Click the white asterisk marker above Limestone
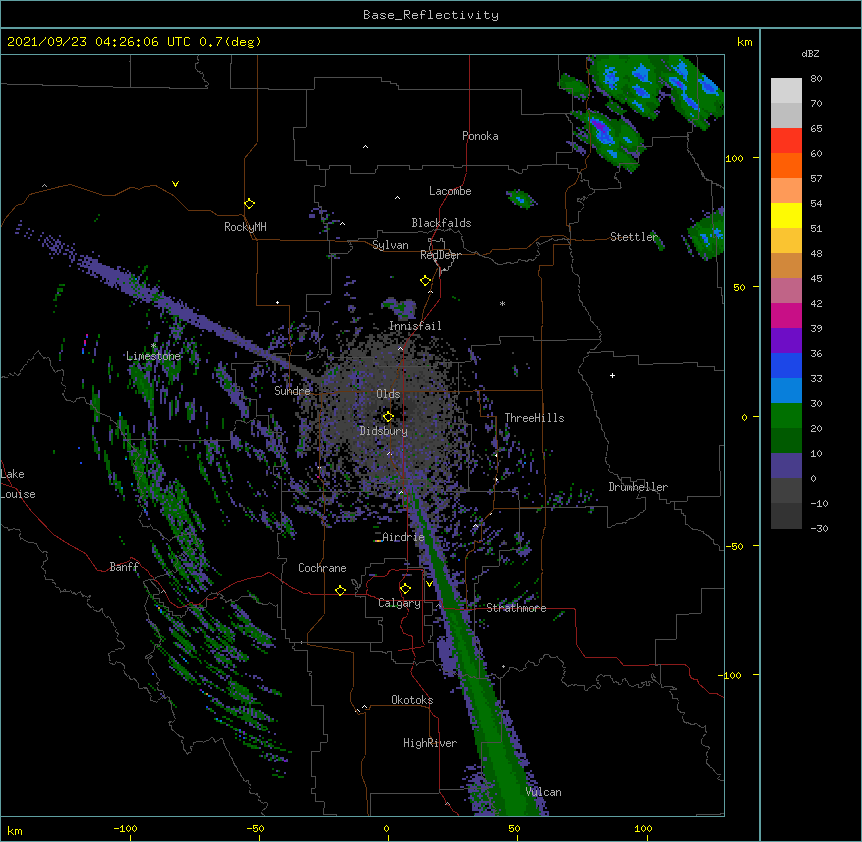This screenshot has height=842, width=862. point(153,346)
